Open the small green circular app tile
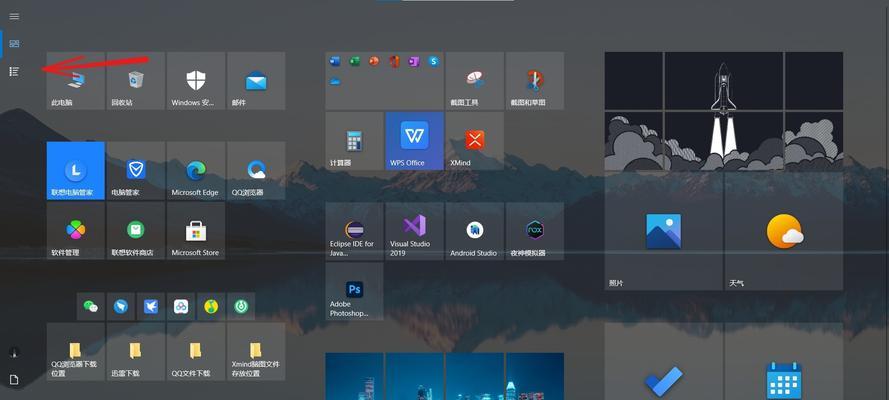 tap(241, 307)
